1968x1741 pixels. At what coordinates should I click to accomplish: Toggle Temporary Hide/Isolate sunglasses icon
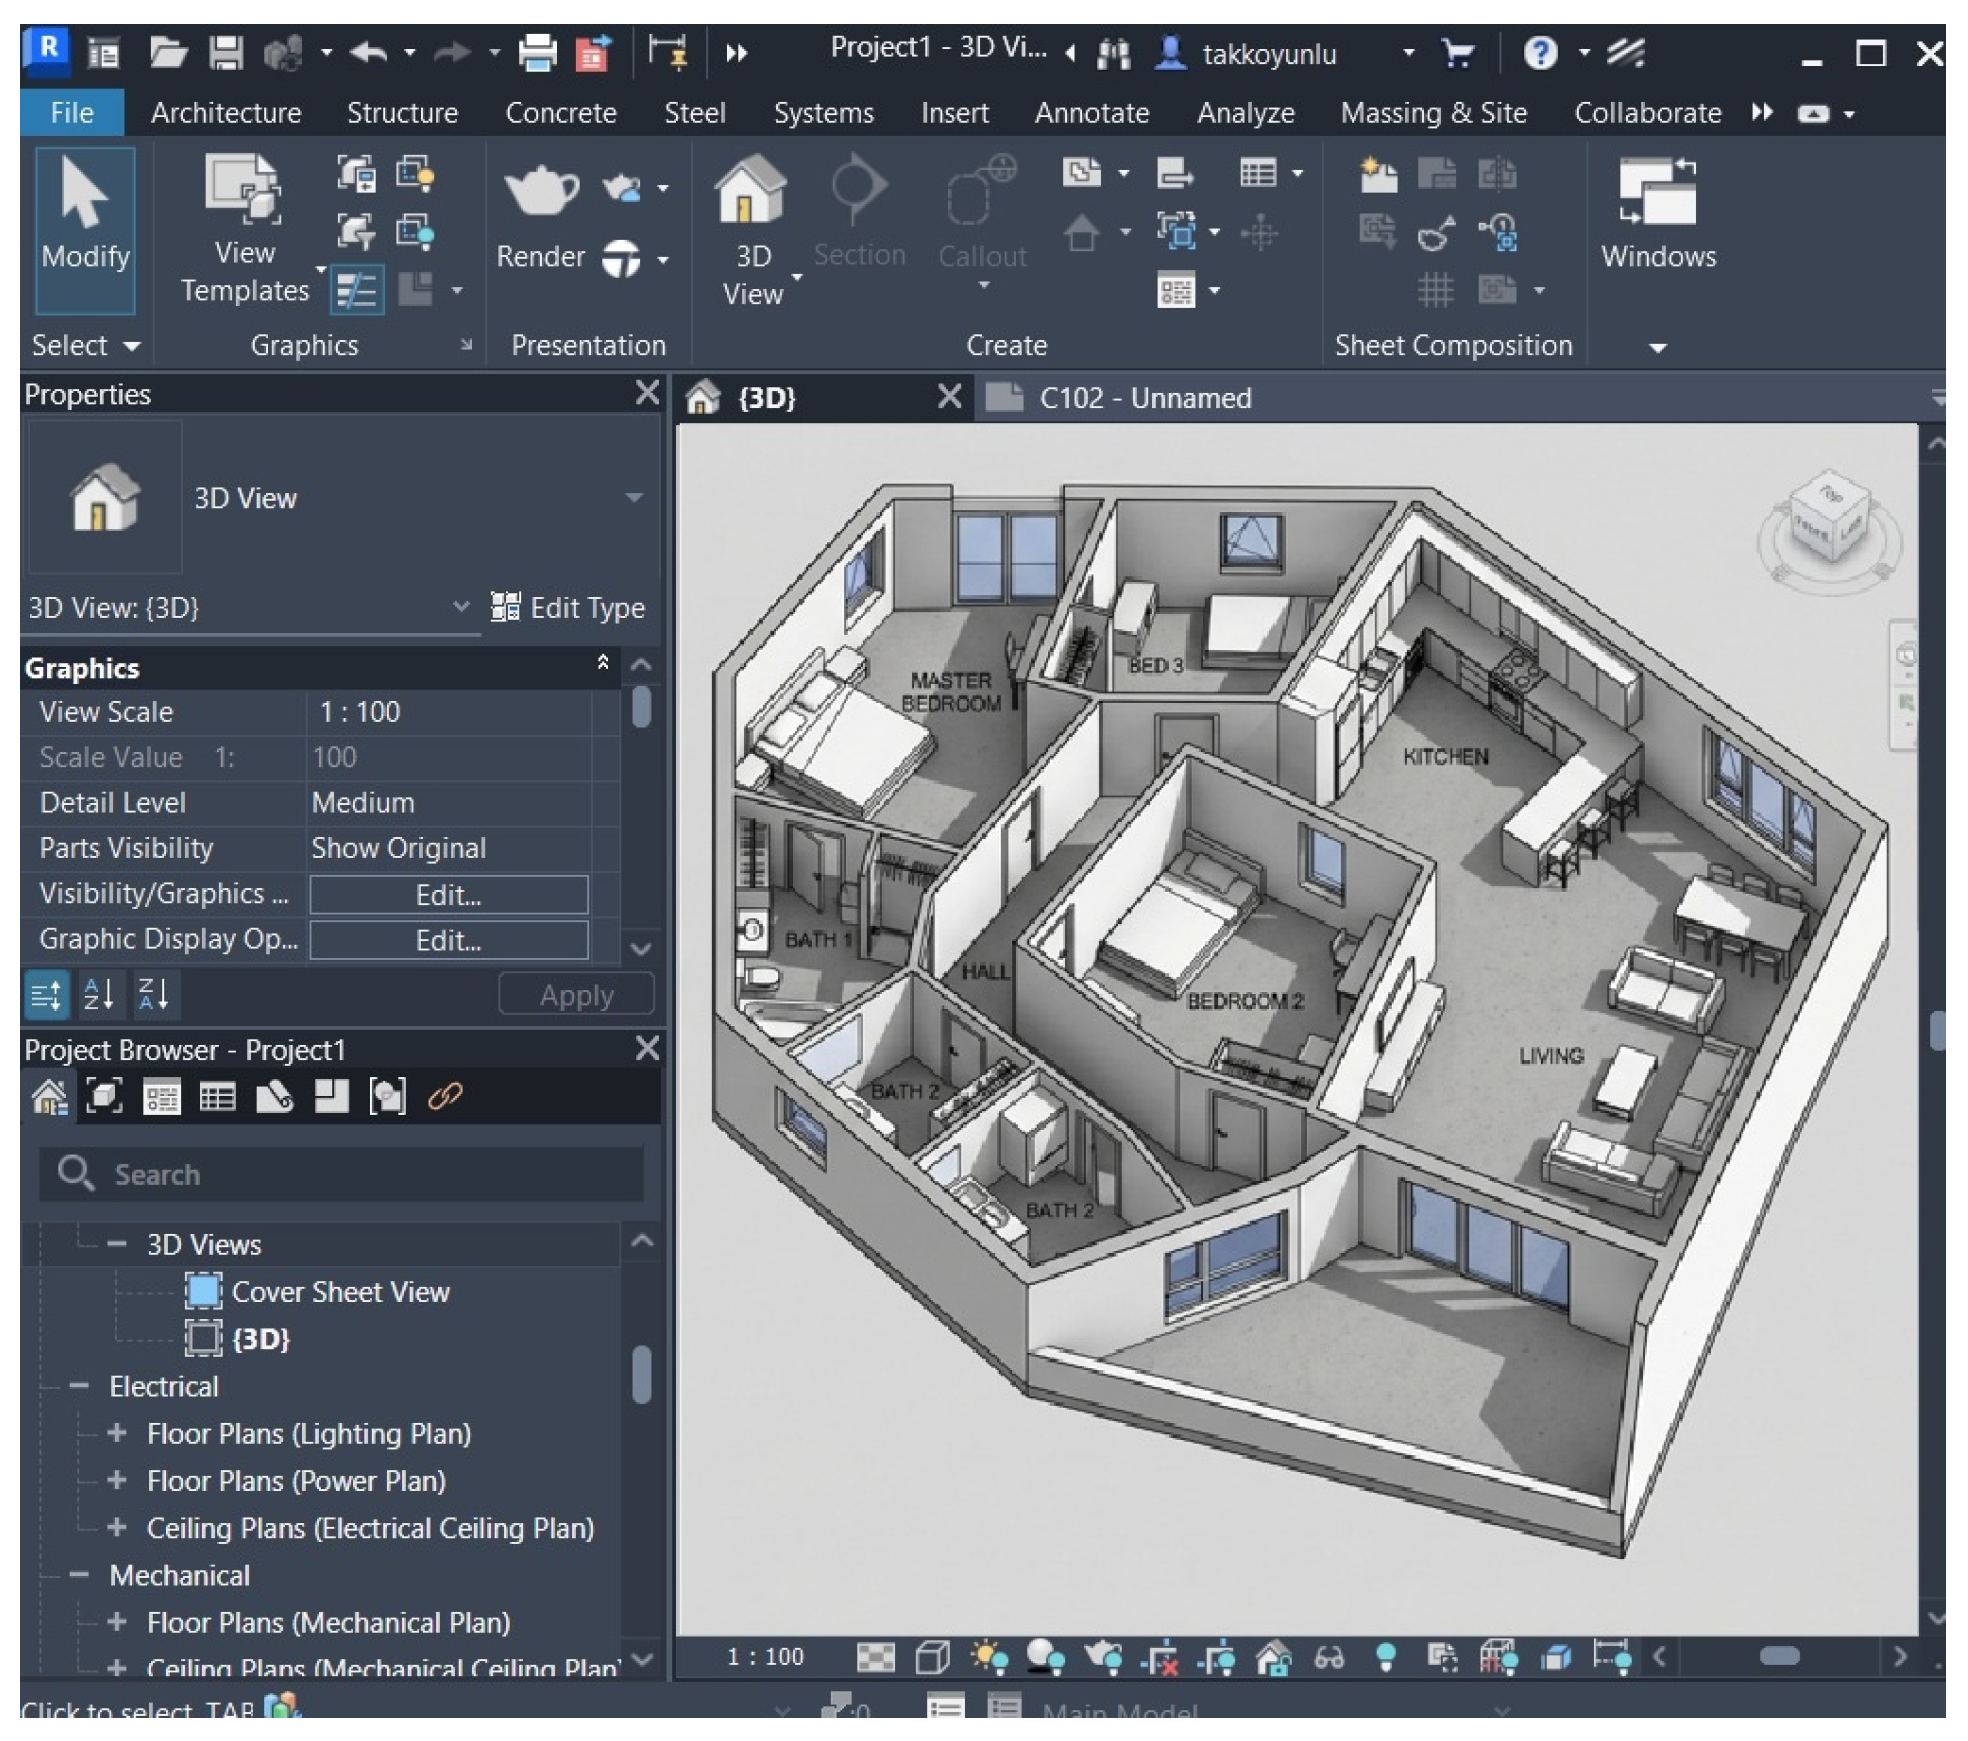point(1329,1658)
